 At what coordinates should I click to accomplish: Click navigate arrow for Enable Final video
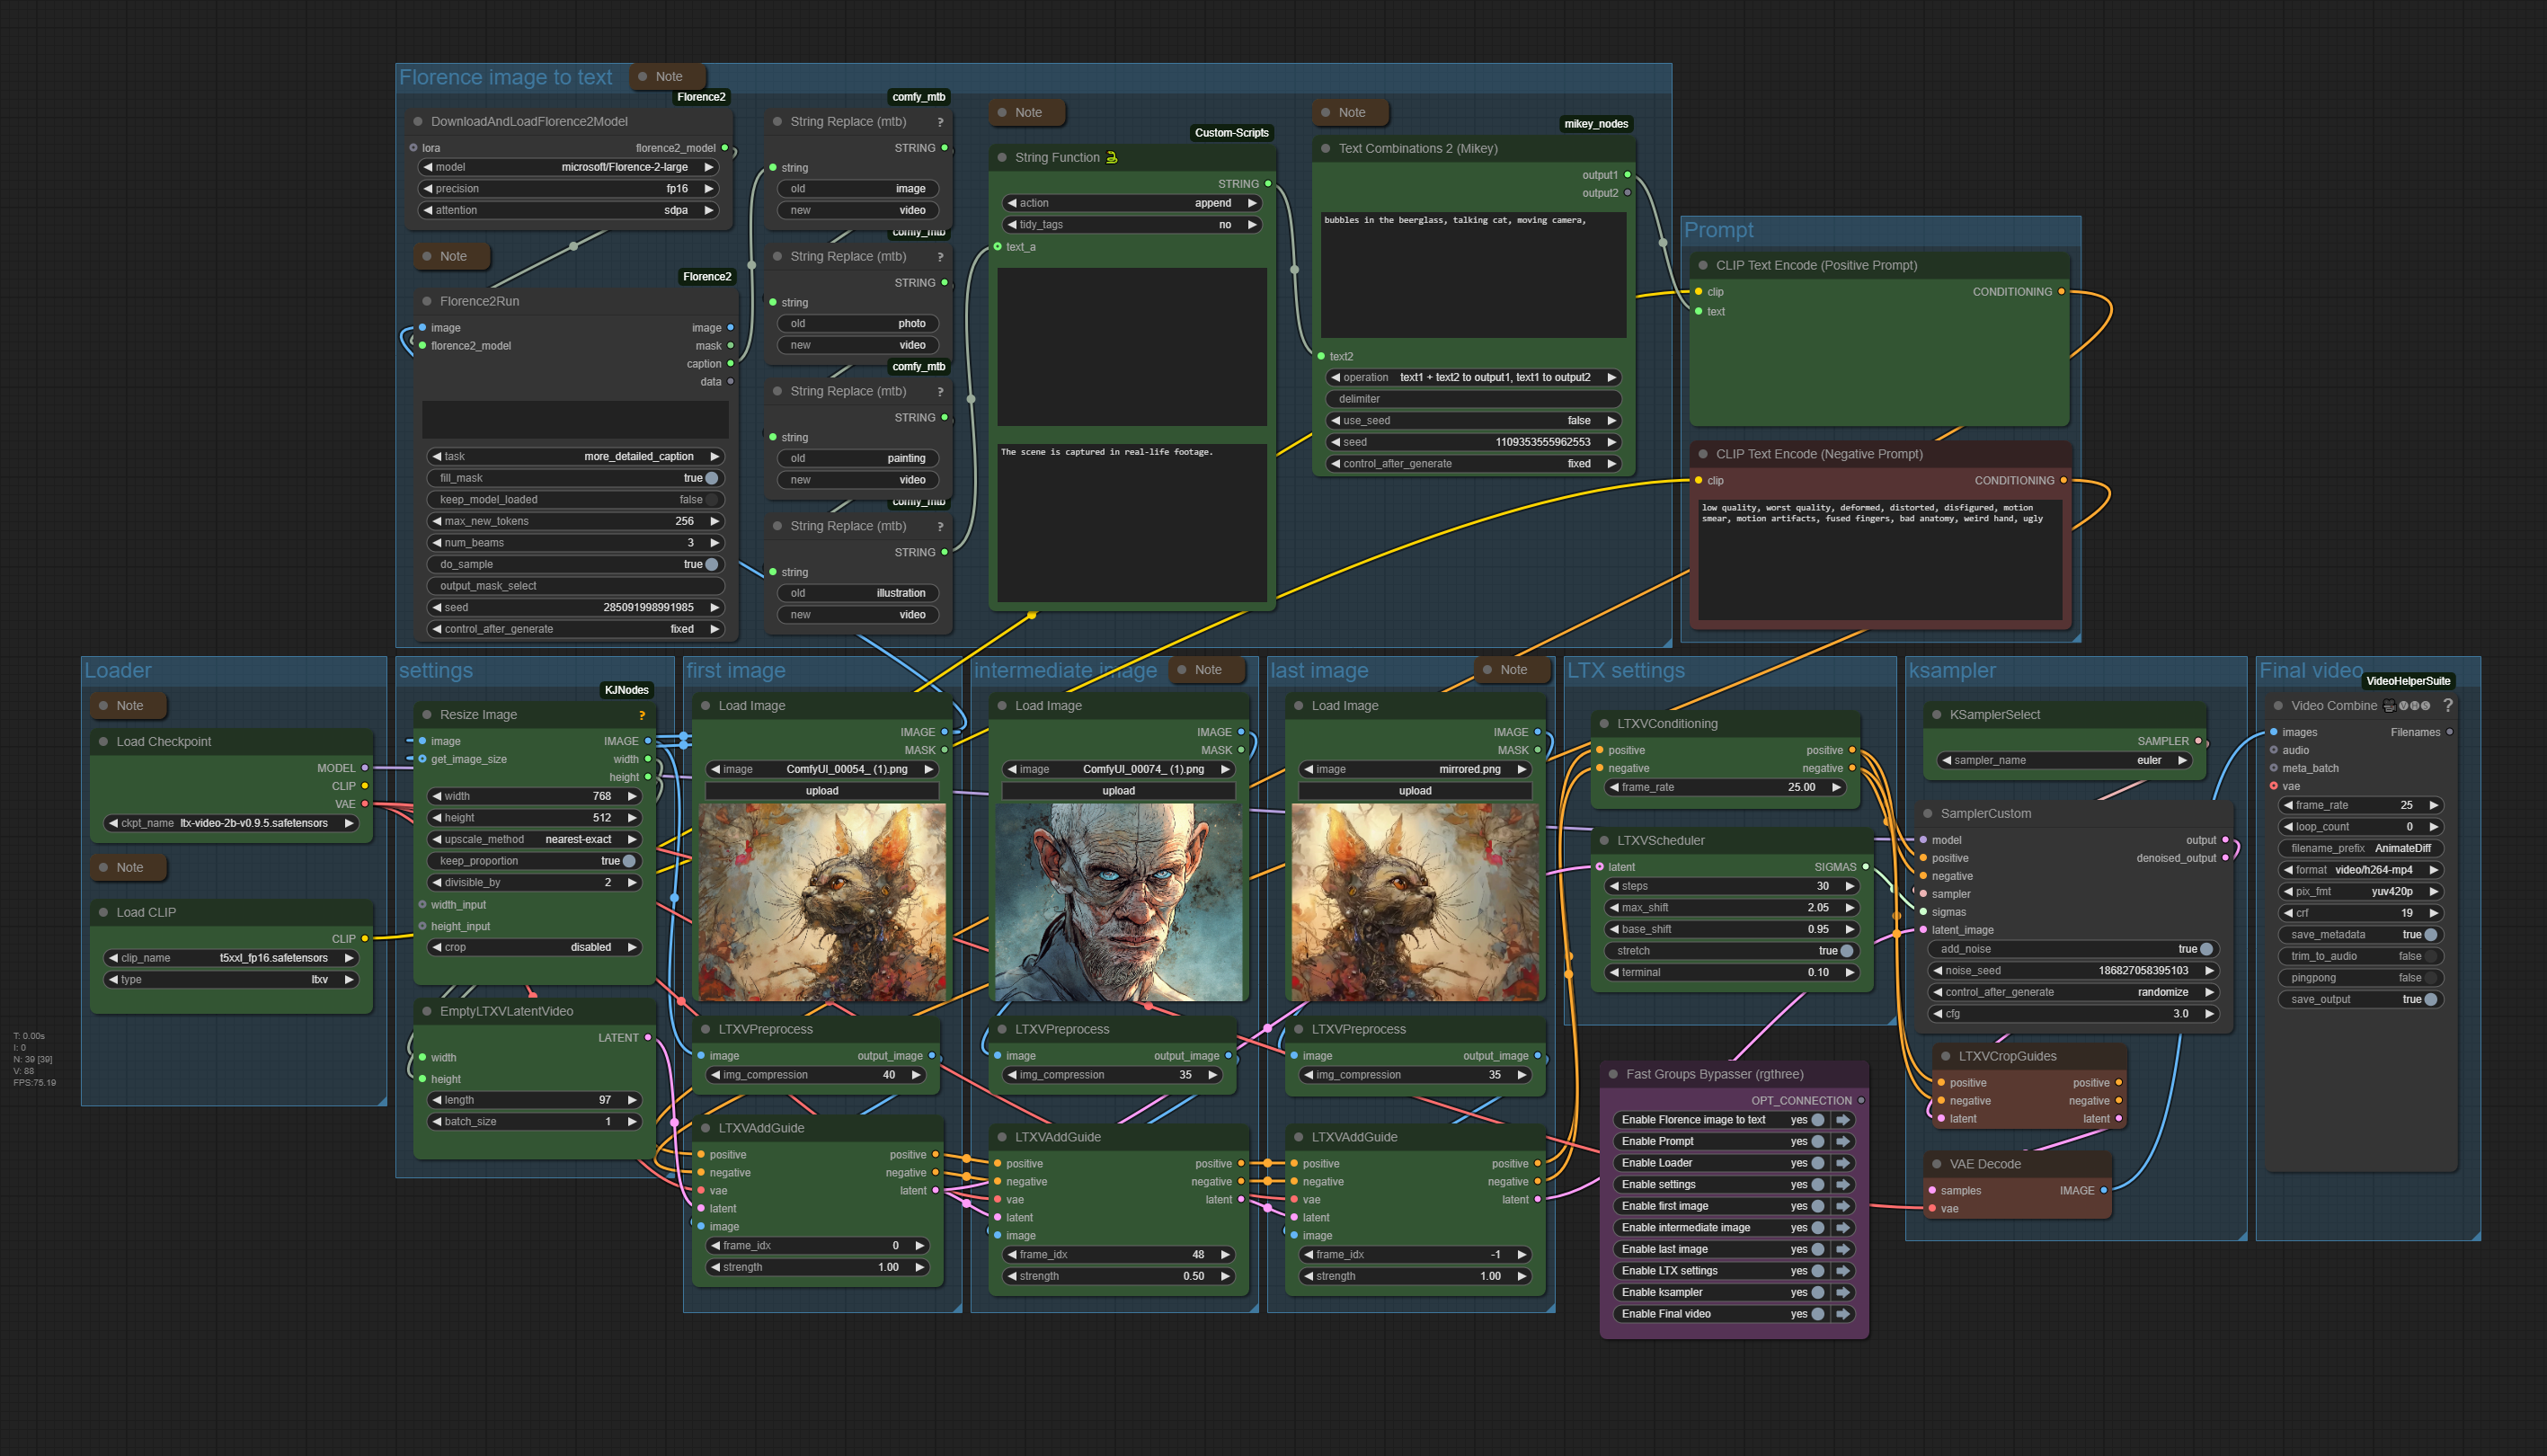tap(1842, 1314)
